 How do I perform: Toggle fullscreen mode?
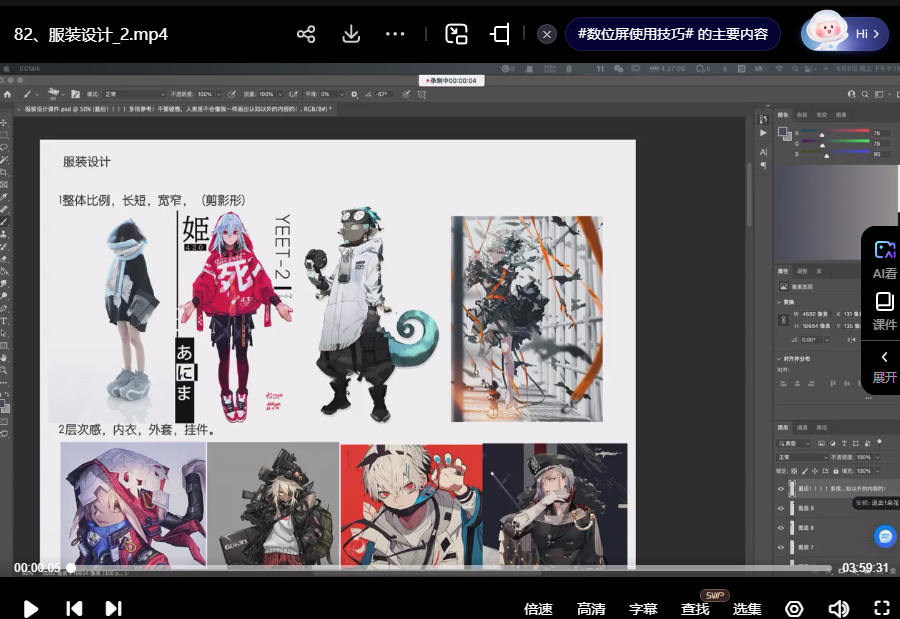coord(881,608)
